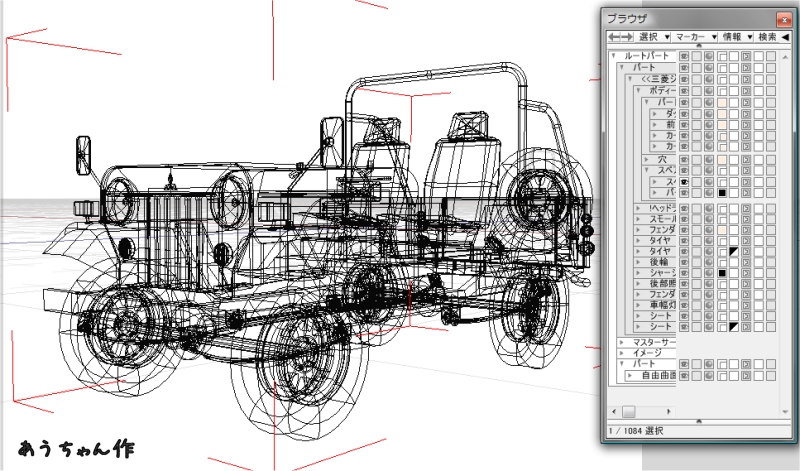Image resolution: width=800 pixels, height=471 pixels.
Task: Check the box after eye on ルートパート row
Action: [x=696, y=56]
